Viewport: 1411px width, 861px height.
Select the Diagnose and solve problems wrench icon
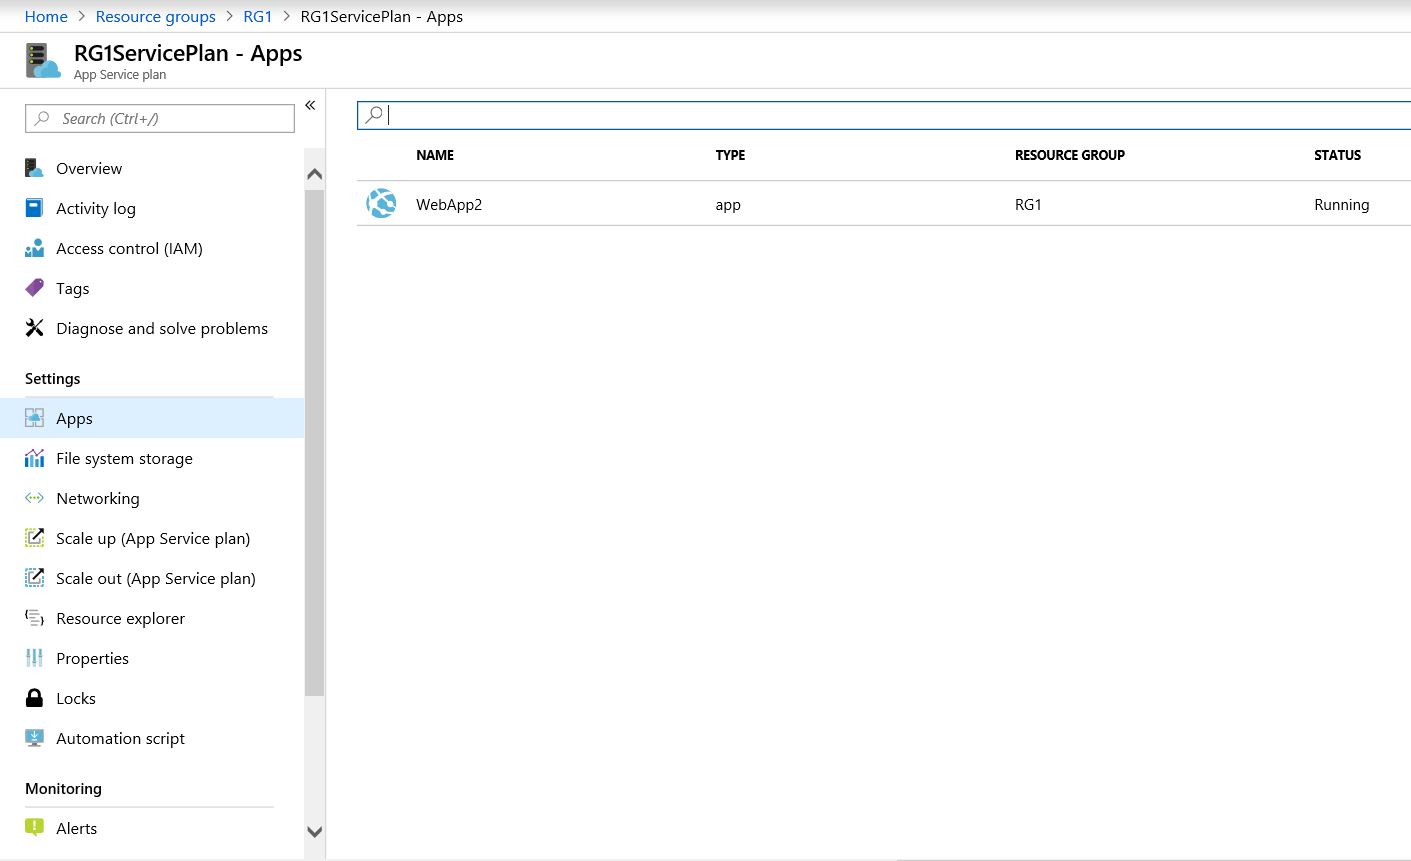35,328
